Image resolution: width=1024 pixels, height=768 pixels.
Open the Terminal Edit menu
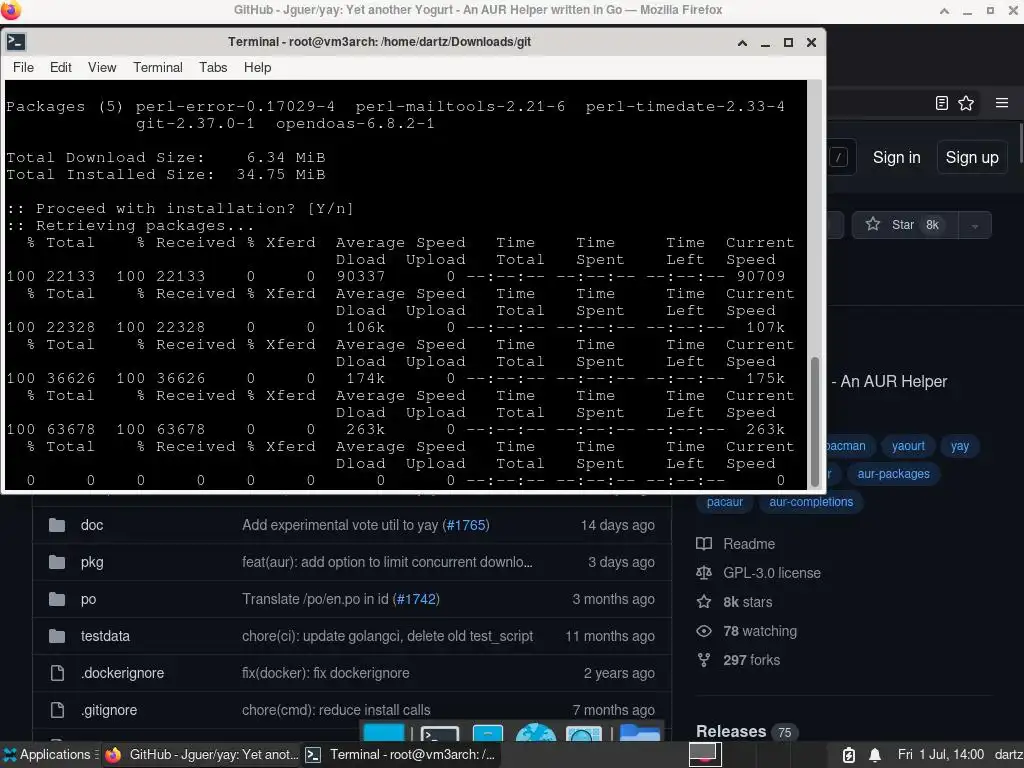pyautogui.click(x=61, y=67)
